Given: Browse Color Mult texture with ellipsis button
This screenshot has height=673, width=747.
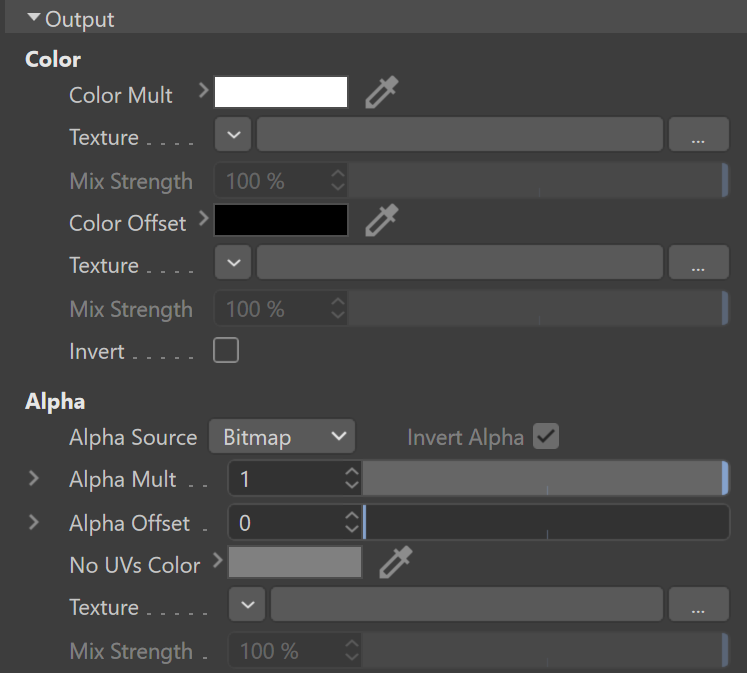Looking at the screenshot, I should click(x=698, y=134).
